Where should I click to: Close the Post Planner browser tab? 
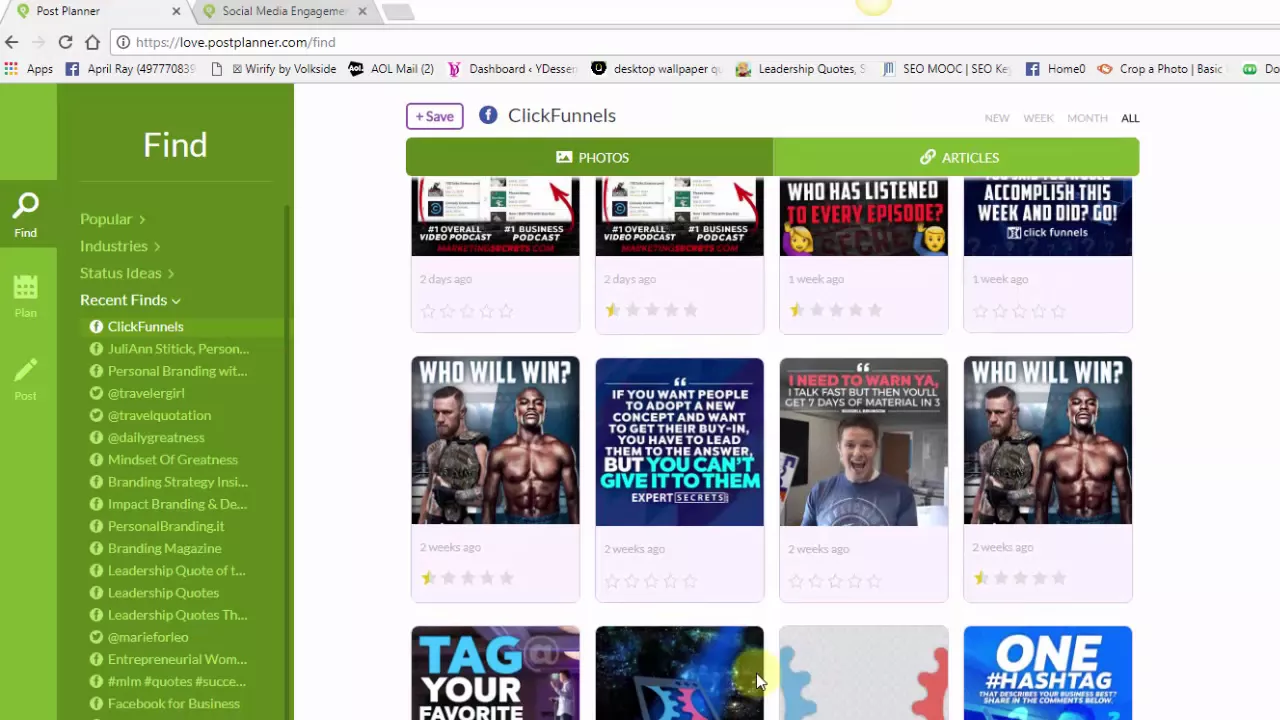177,11
